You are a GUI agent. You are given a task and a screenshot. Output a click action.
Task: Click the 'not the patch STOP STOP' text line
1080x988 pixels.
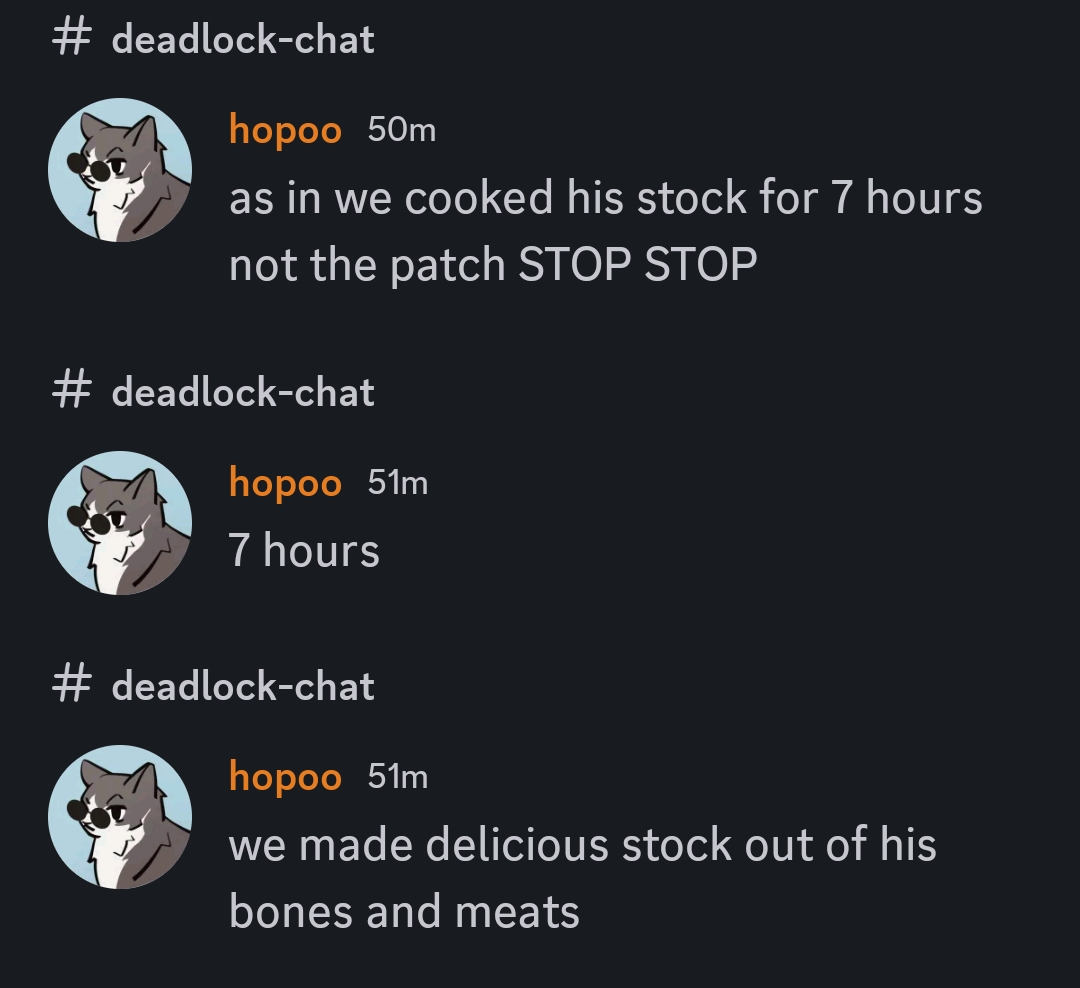(x=493, y=265)
